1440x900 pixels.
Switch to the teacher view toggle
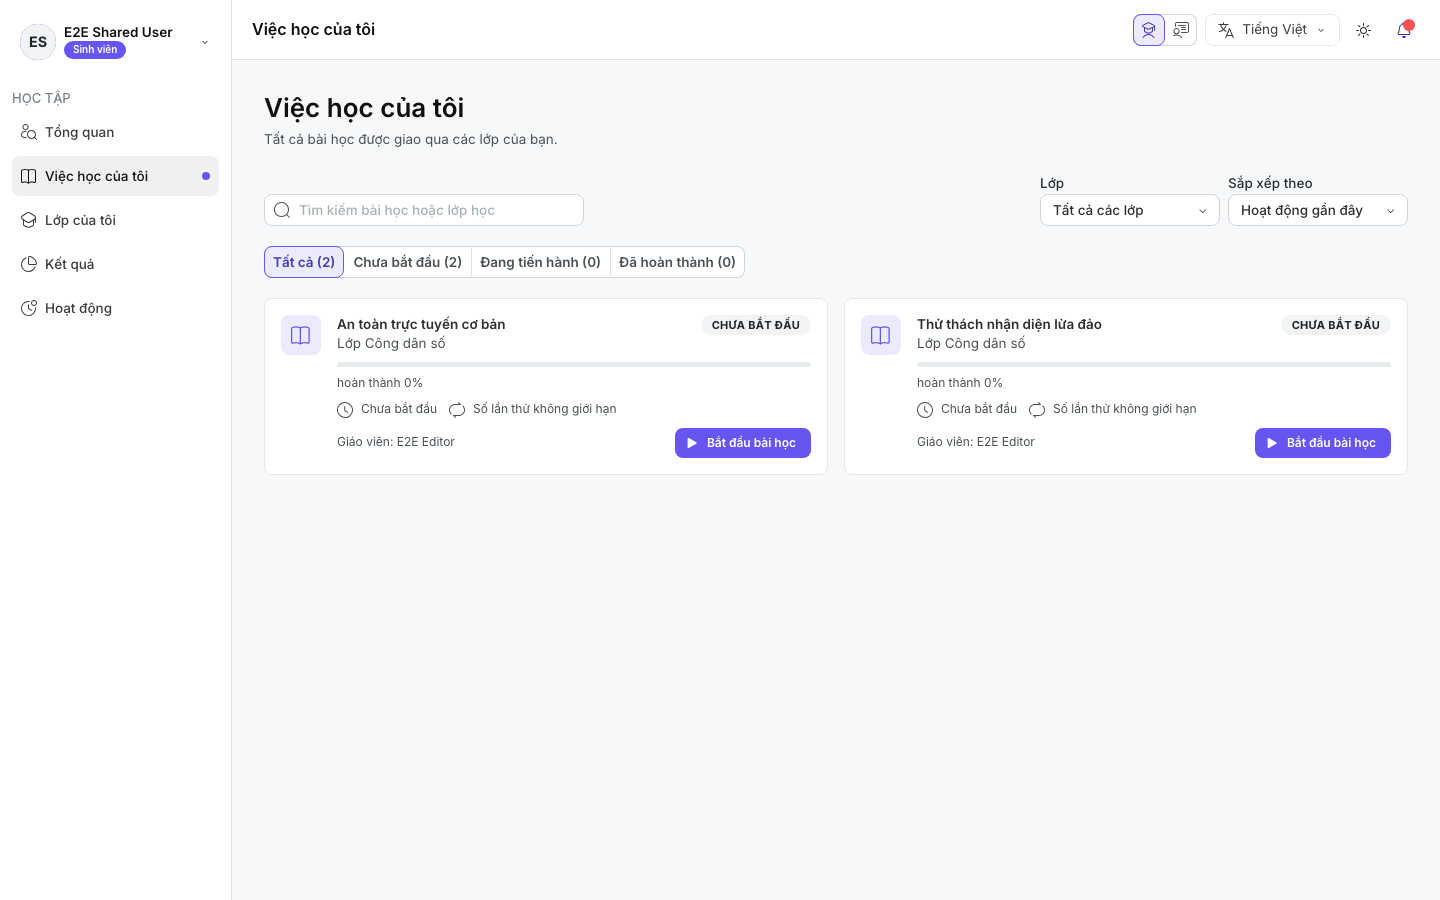pos(1181,30)
